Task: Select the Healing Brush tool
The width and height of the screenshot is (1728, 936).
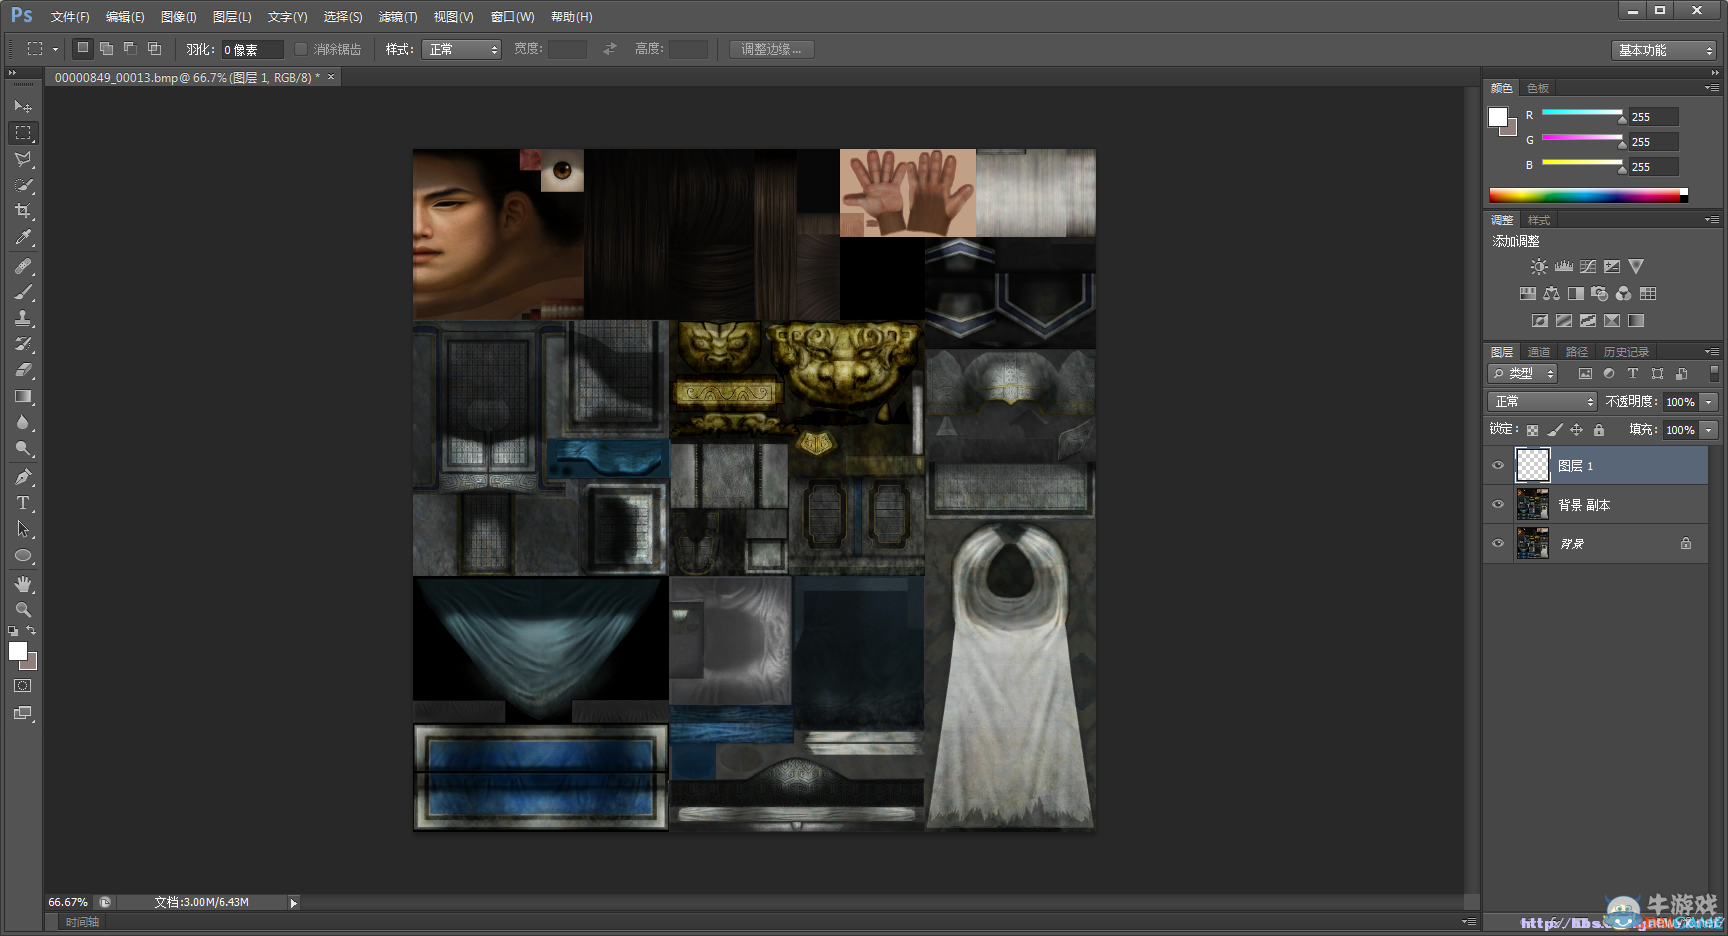Action: pos(23,266)
